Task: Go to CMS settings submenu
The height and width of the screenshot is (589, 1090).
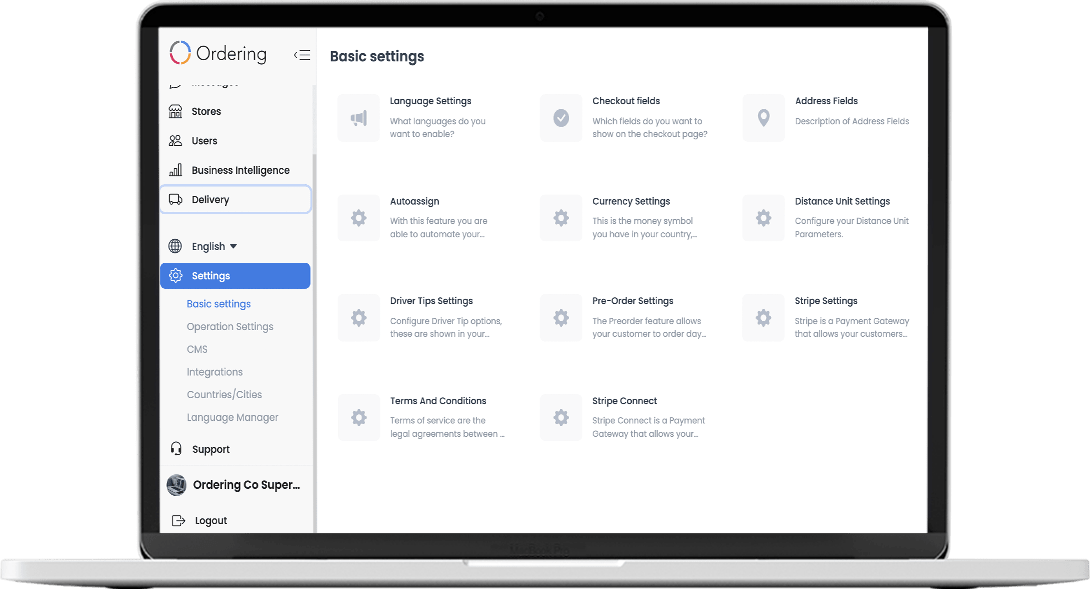Action: [x=197, y=349]
